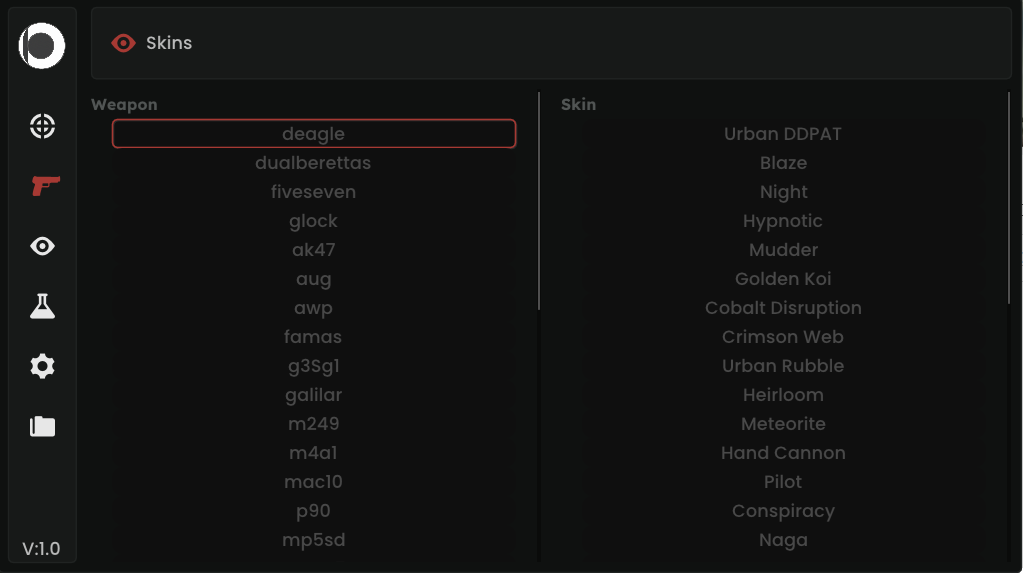
Task: Select the deagle weapon entry
Action: click(313, 134)
